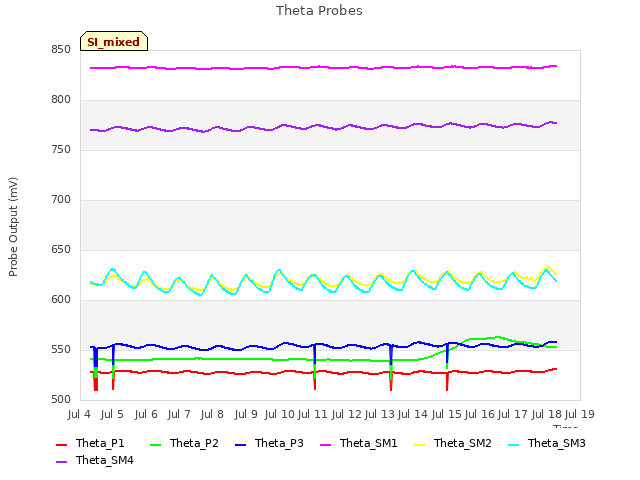640x480 pixels.
Task: Click the Probe Output (mV) axis label
Action: click(x=13, y=227)
